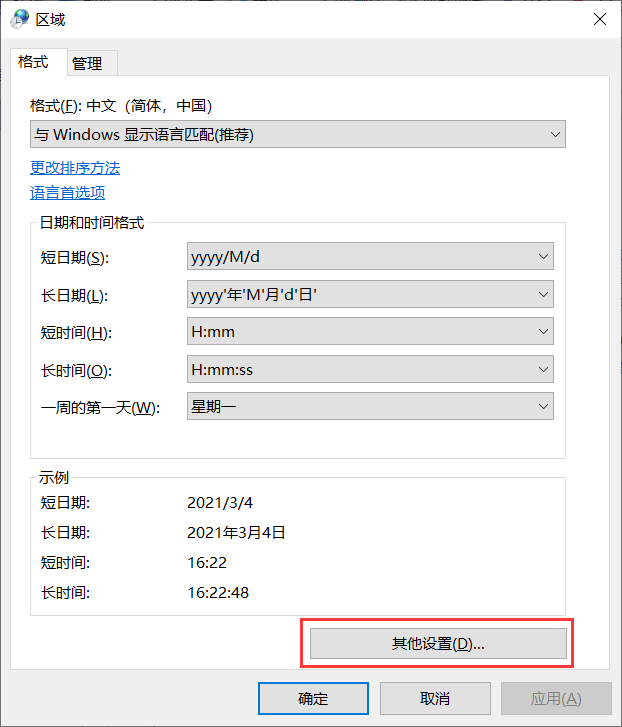Click the 短时间(H): field label

click(x=76, y=332)
